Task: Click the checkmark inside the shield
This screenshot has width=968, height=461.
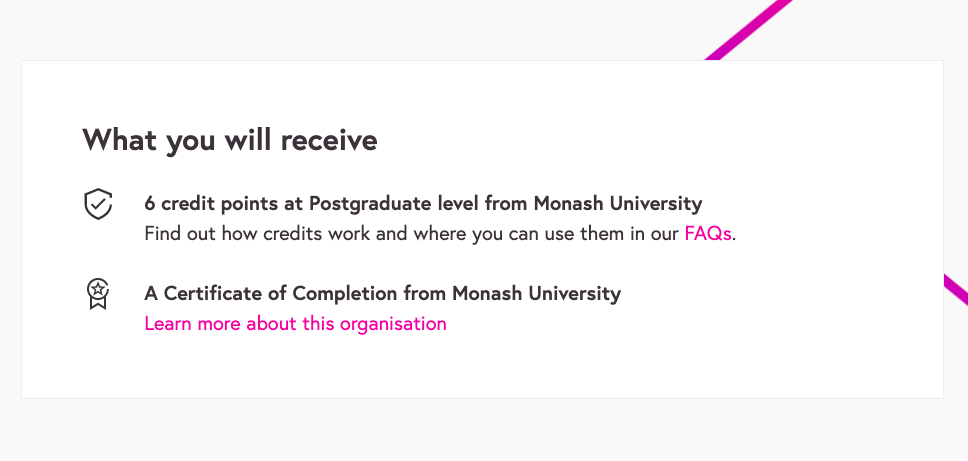Action: tap(97, 205)
